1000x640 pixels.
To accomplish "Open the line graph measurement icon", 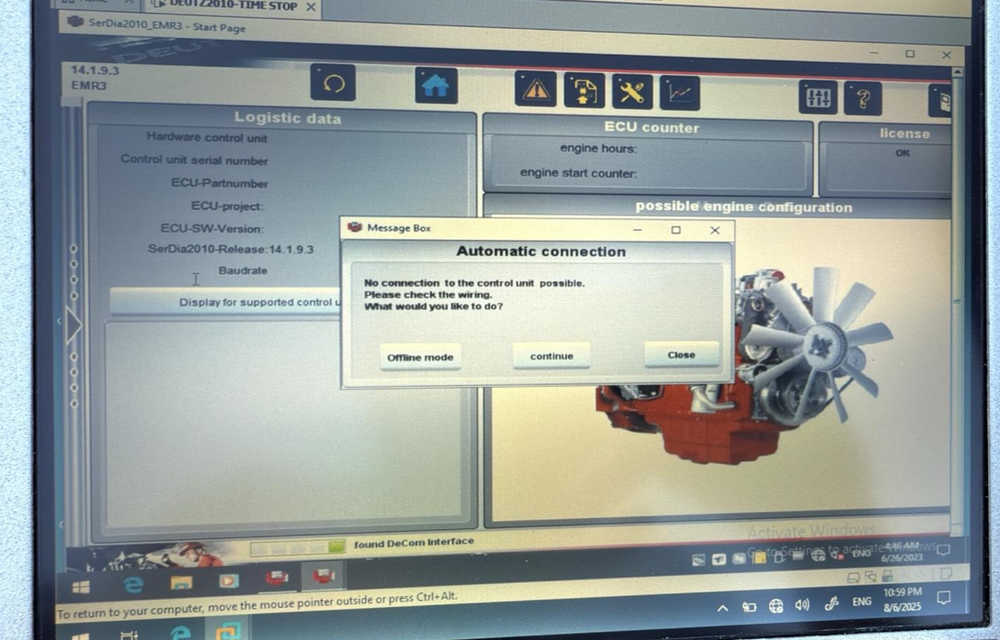I will click(680, 94).
